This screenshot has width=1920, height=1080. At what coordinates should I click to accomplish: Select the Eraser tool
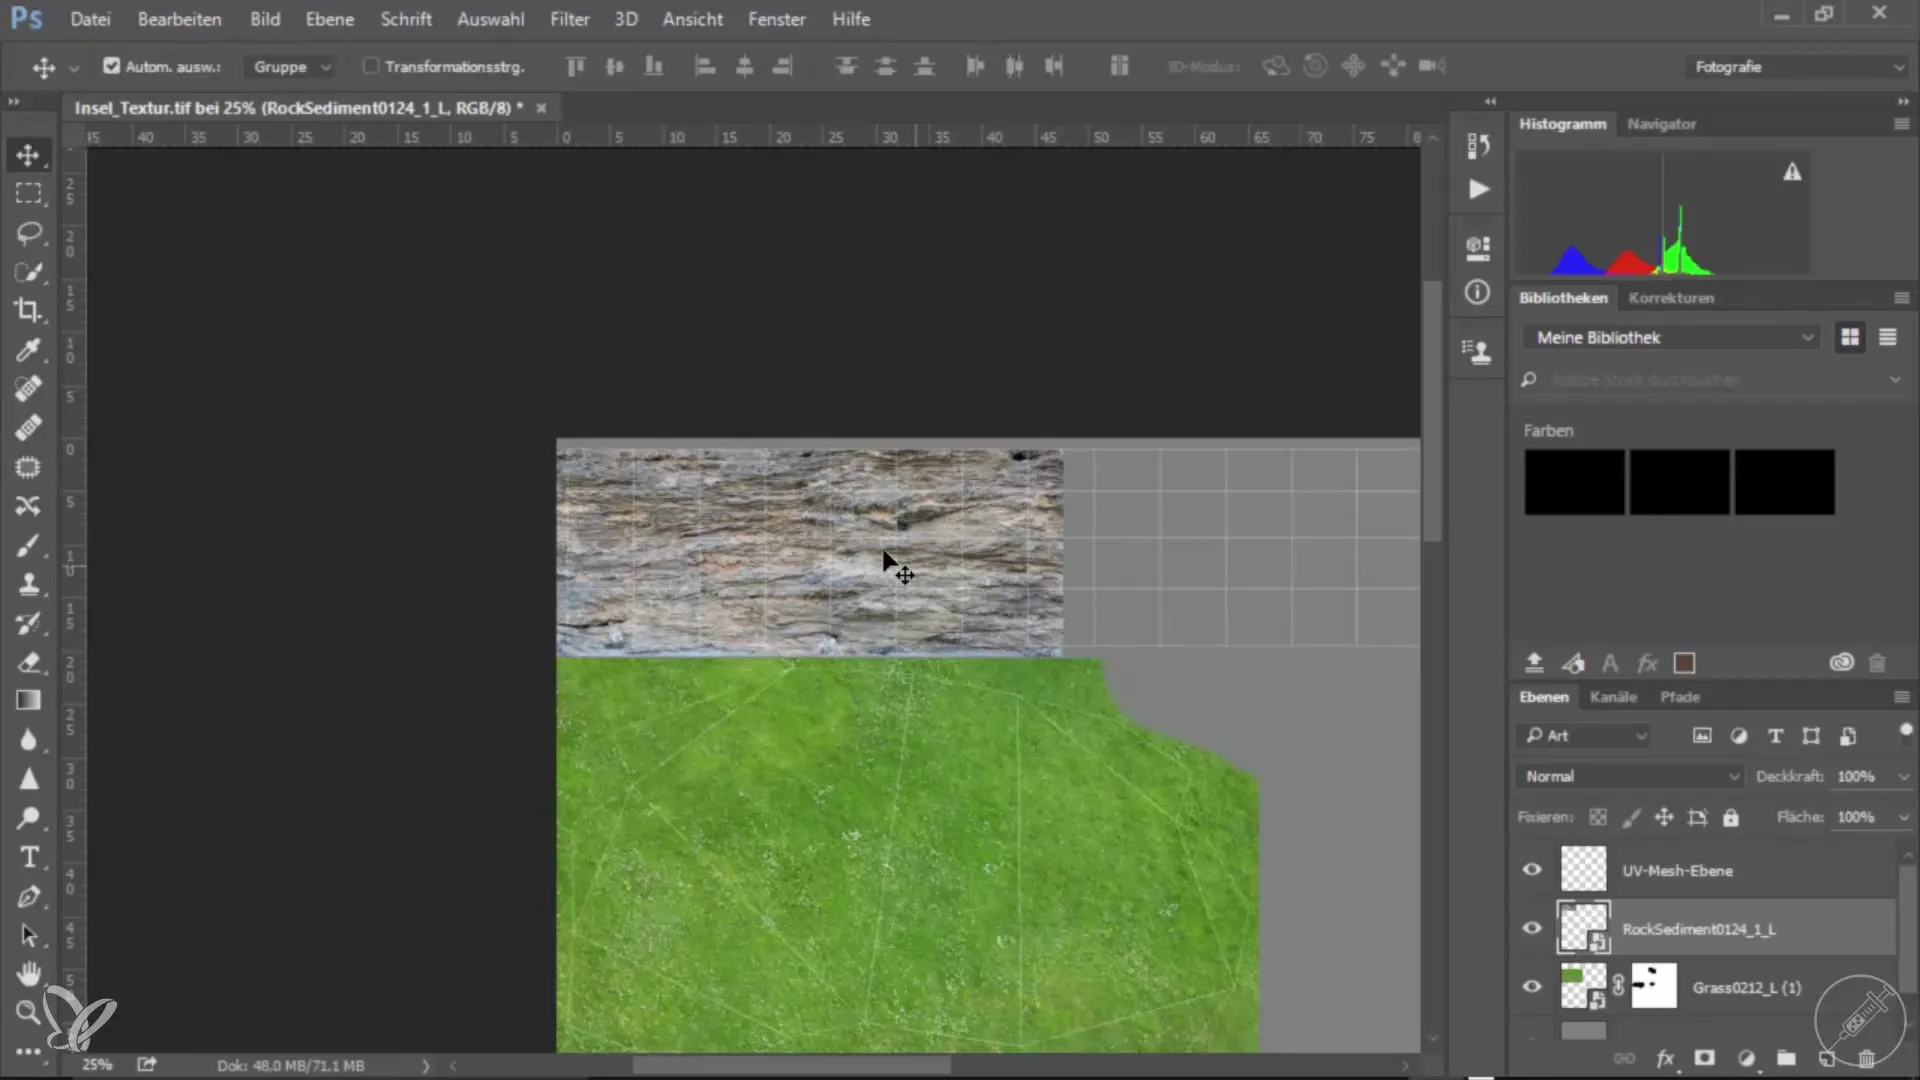(28, 662)
